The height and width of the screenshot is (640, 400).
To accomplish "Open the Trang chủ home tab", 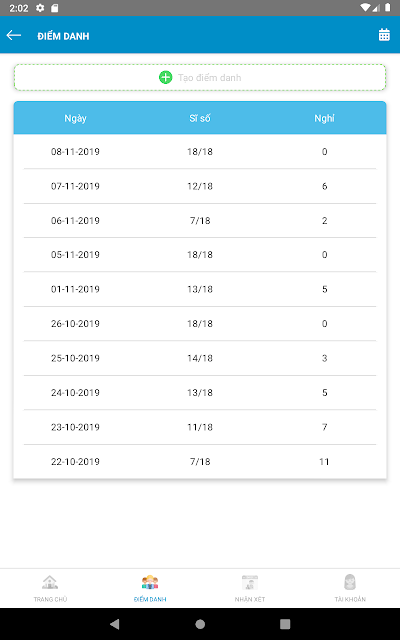I will pyautogui.click(x=50, y=588).
